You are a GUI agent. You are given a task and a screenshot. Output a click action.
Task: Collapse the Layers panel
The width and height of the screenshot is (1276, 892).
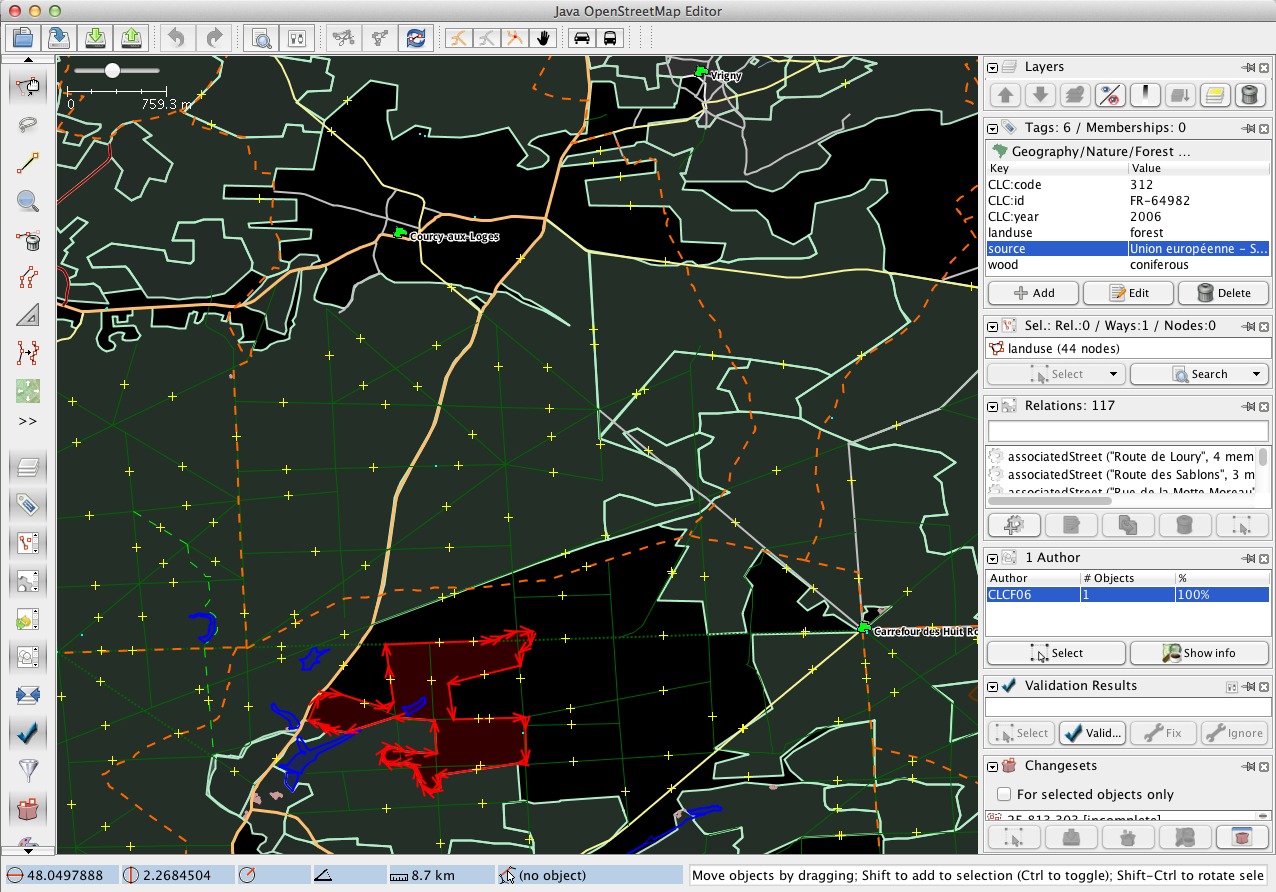click(x=993, y=68)
